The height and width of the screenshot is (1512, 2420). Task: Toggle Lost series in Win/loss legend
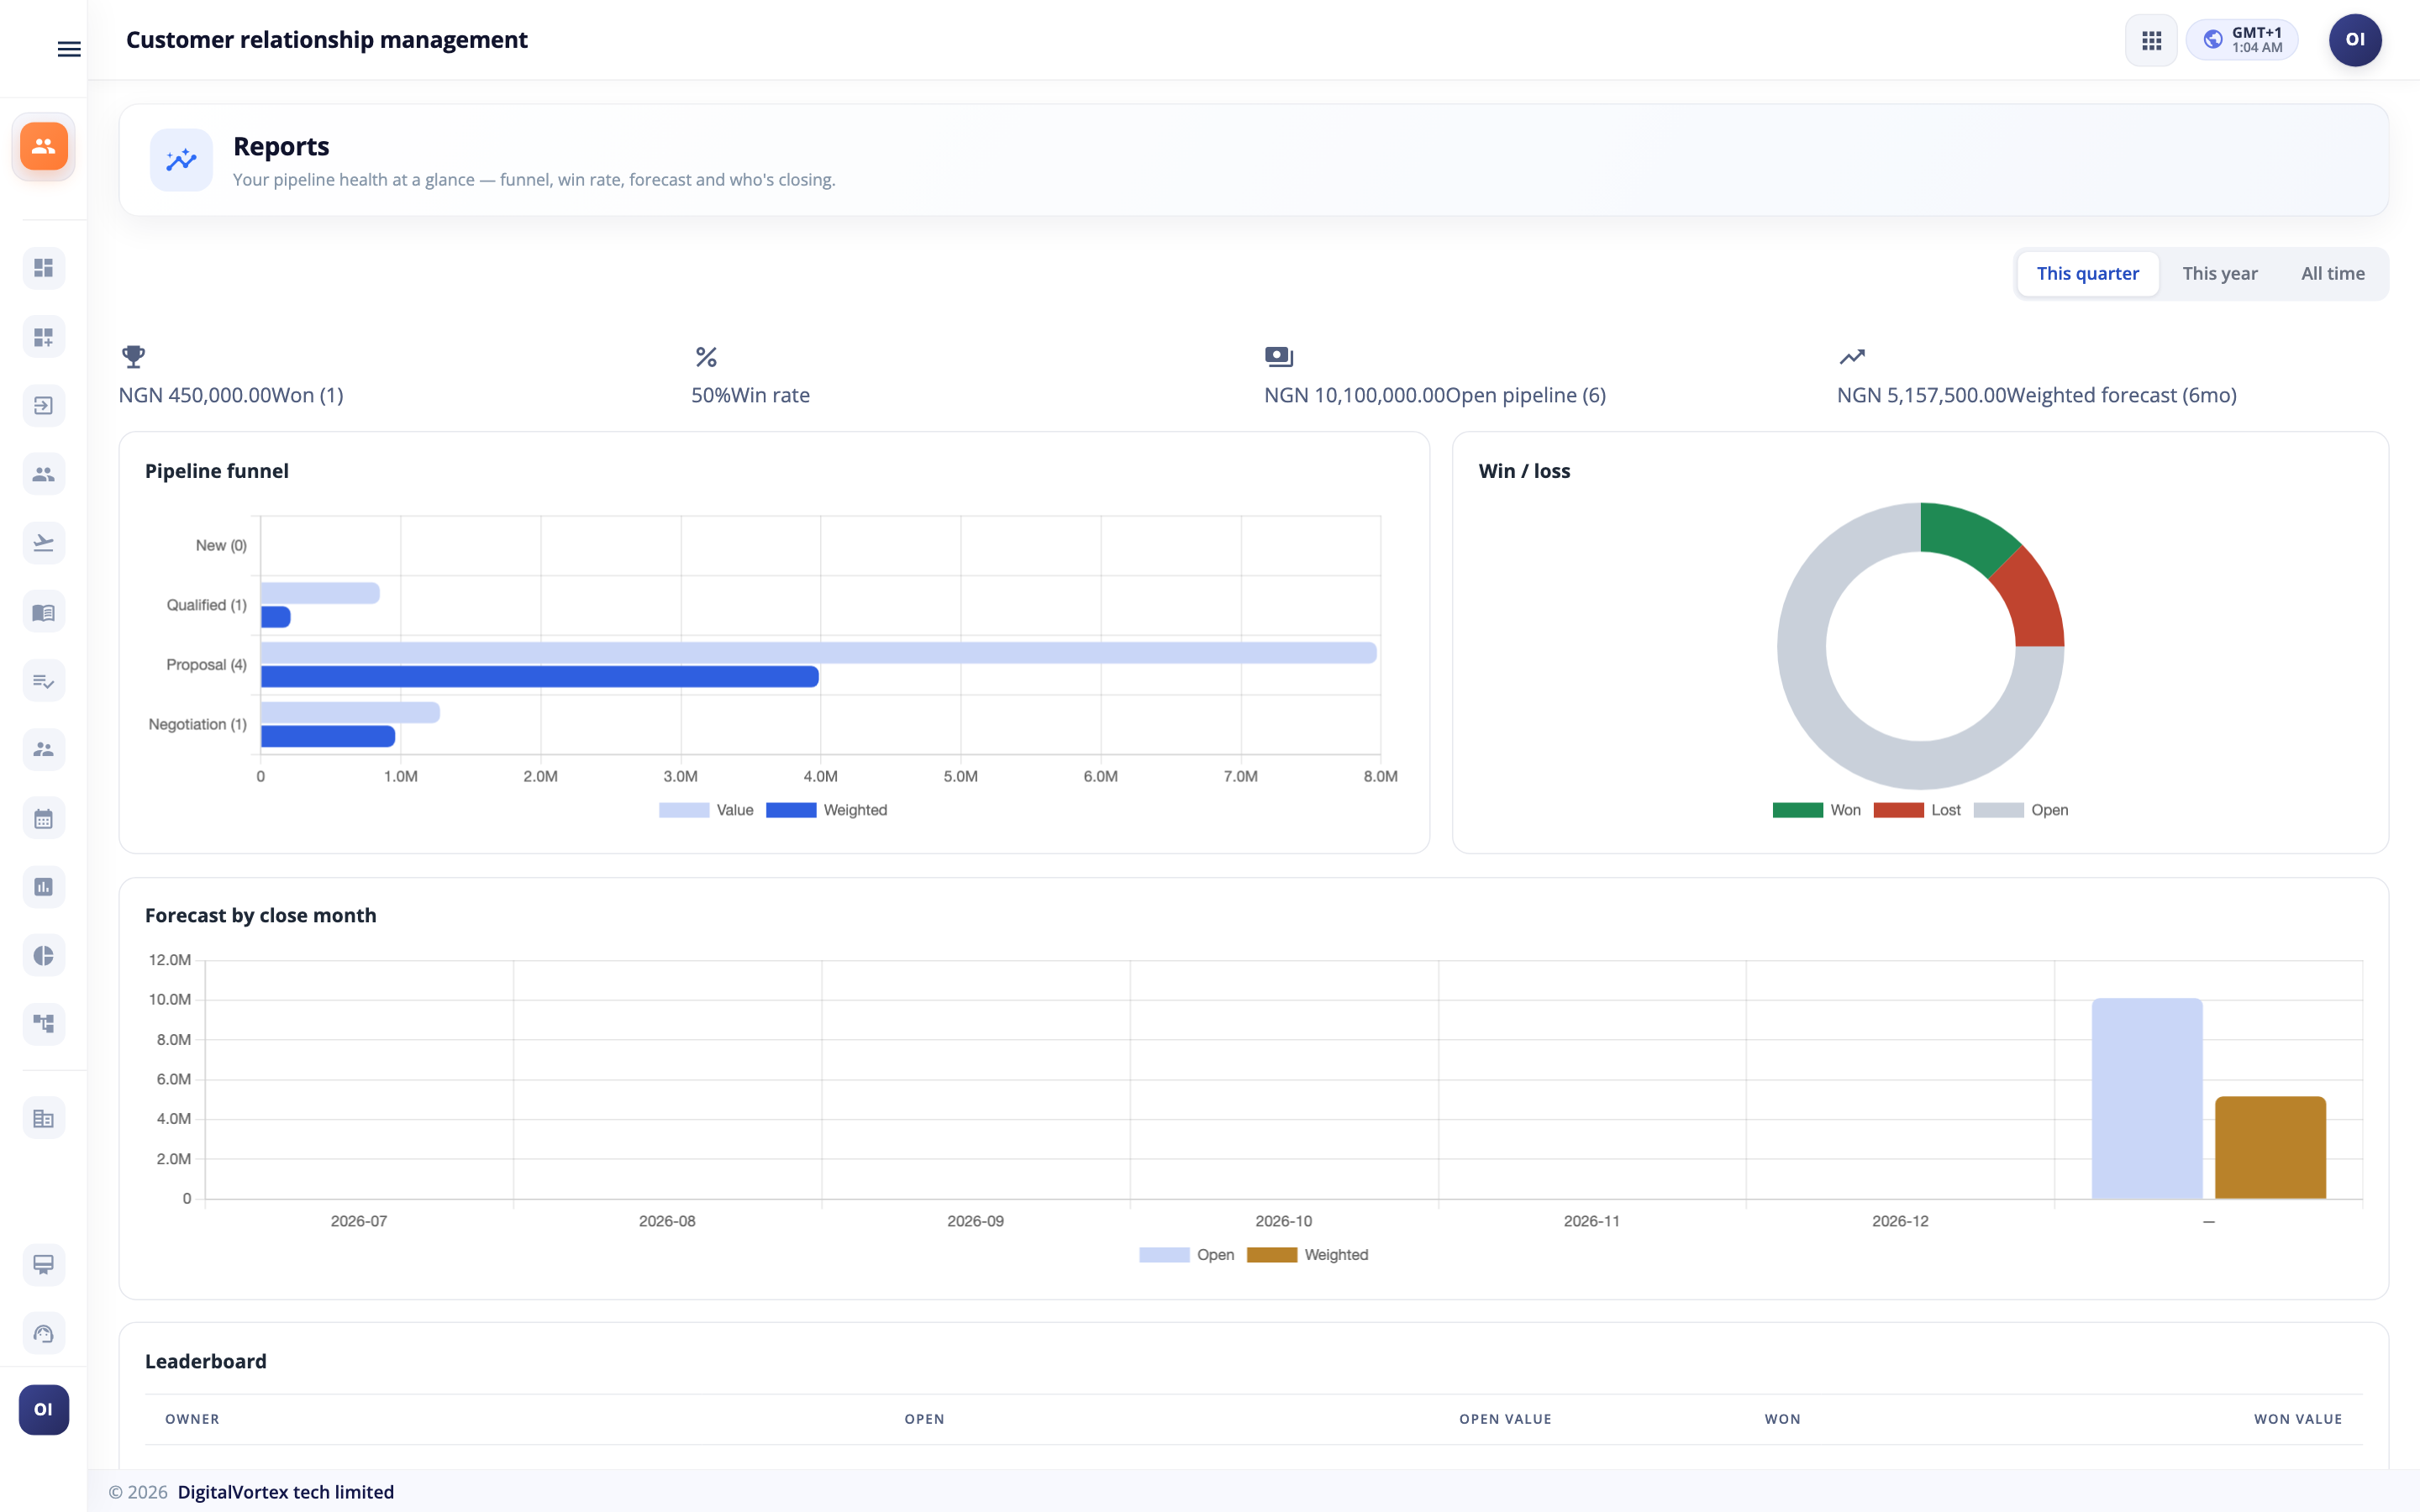[1916, 810]
